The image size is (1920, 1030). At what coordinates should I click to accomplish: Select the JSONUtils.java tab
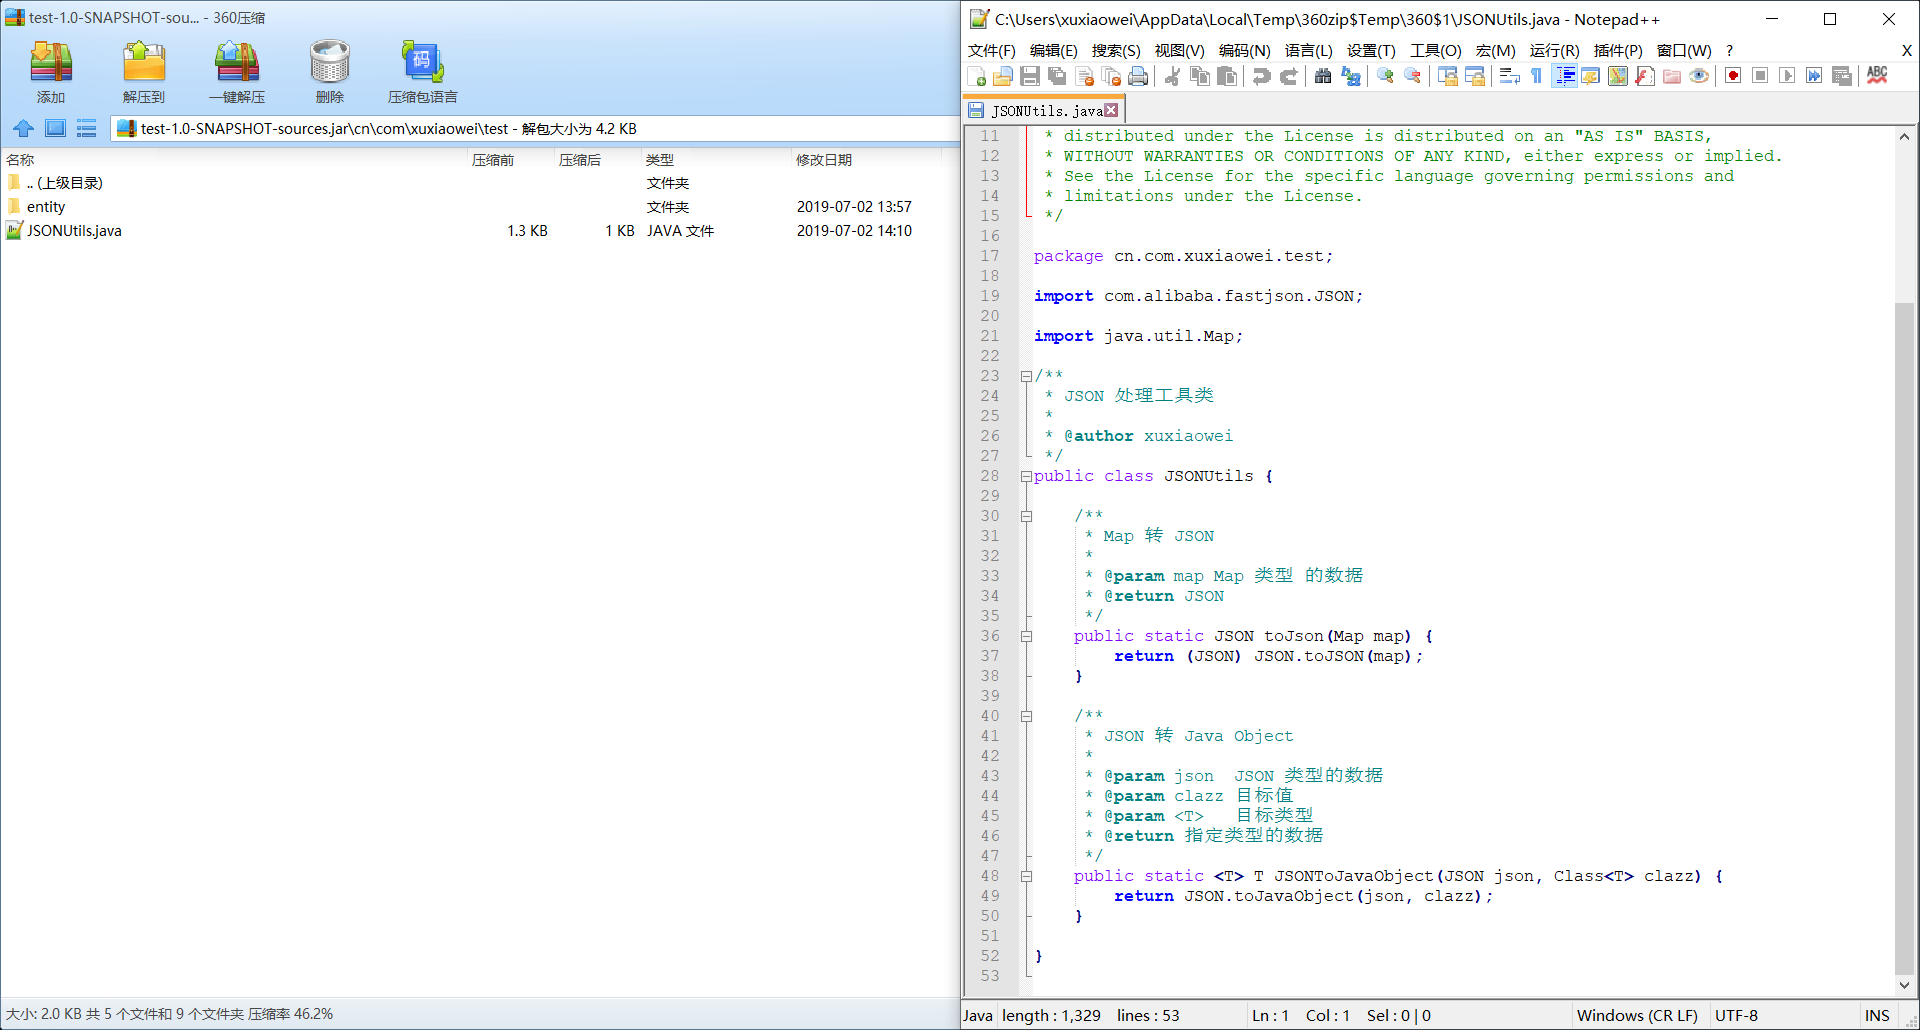pyautogui.click(x=1042, y=110)
